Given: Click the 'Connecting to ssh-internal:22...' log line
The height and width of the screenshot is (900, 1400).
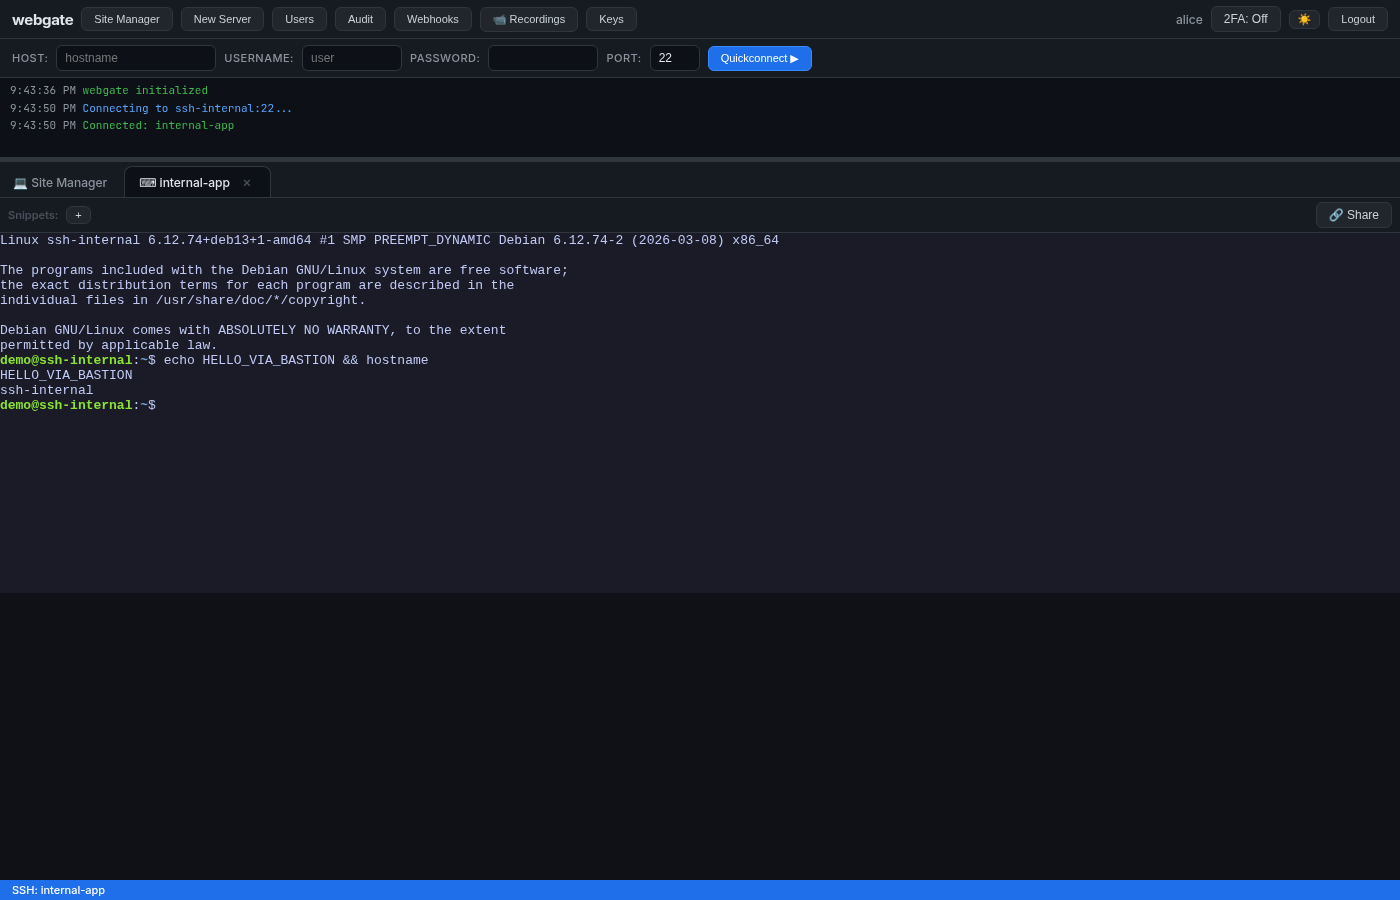Looking at the screenshot, I should (187, 109).
